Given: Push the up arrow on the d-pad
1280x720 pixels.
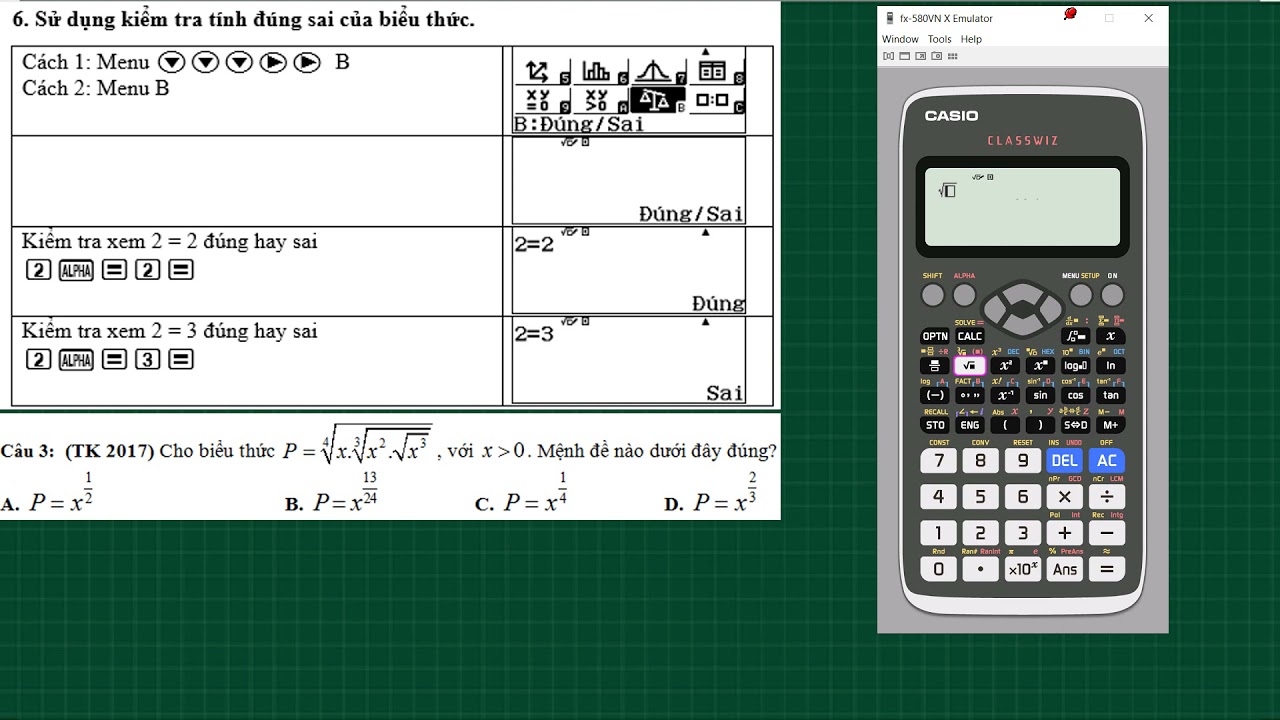Looking at the screenshot, I should click(1022, 292).
